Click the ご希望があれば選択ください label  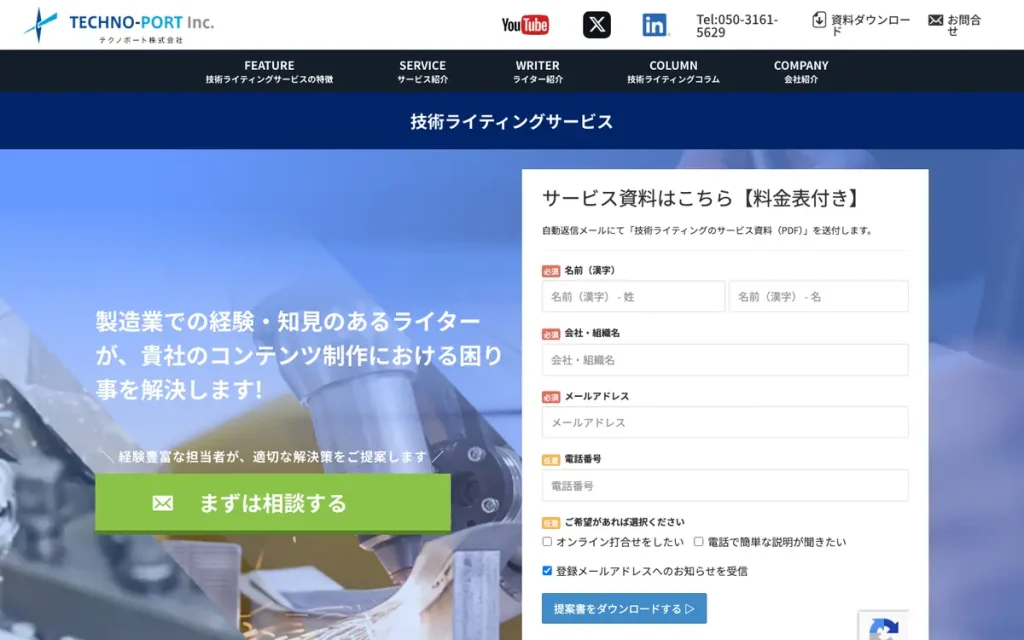[624, 522]
